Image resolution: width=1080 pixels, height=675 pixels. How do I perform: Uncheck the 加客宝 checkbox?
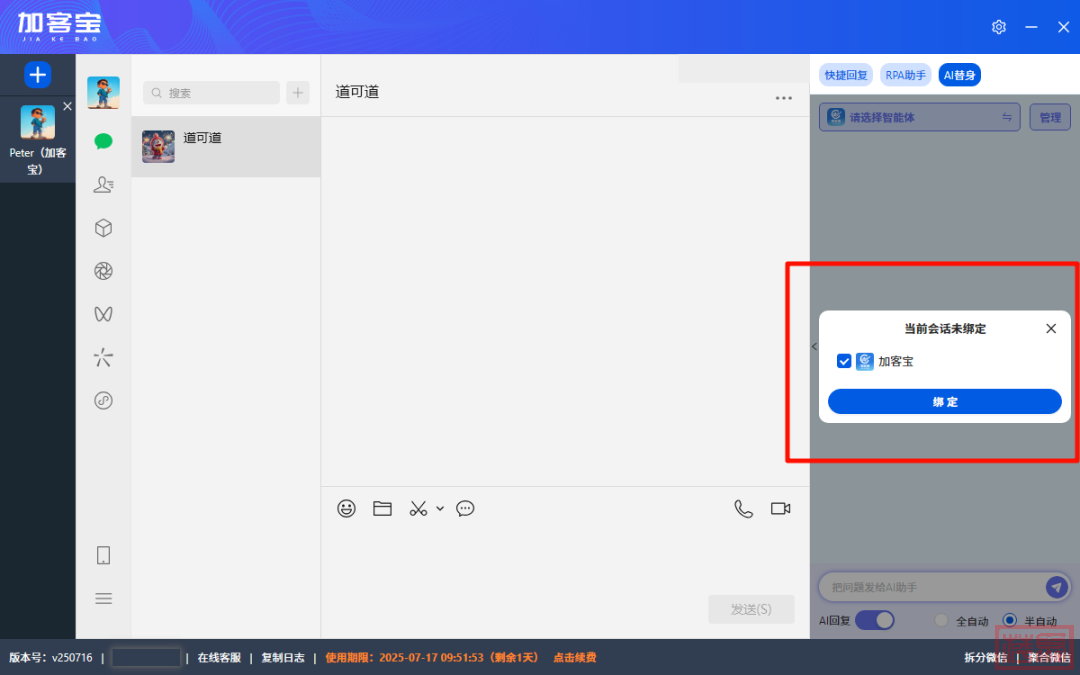[x=844, y=361]
